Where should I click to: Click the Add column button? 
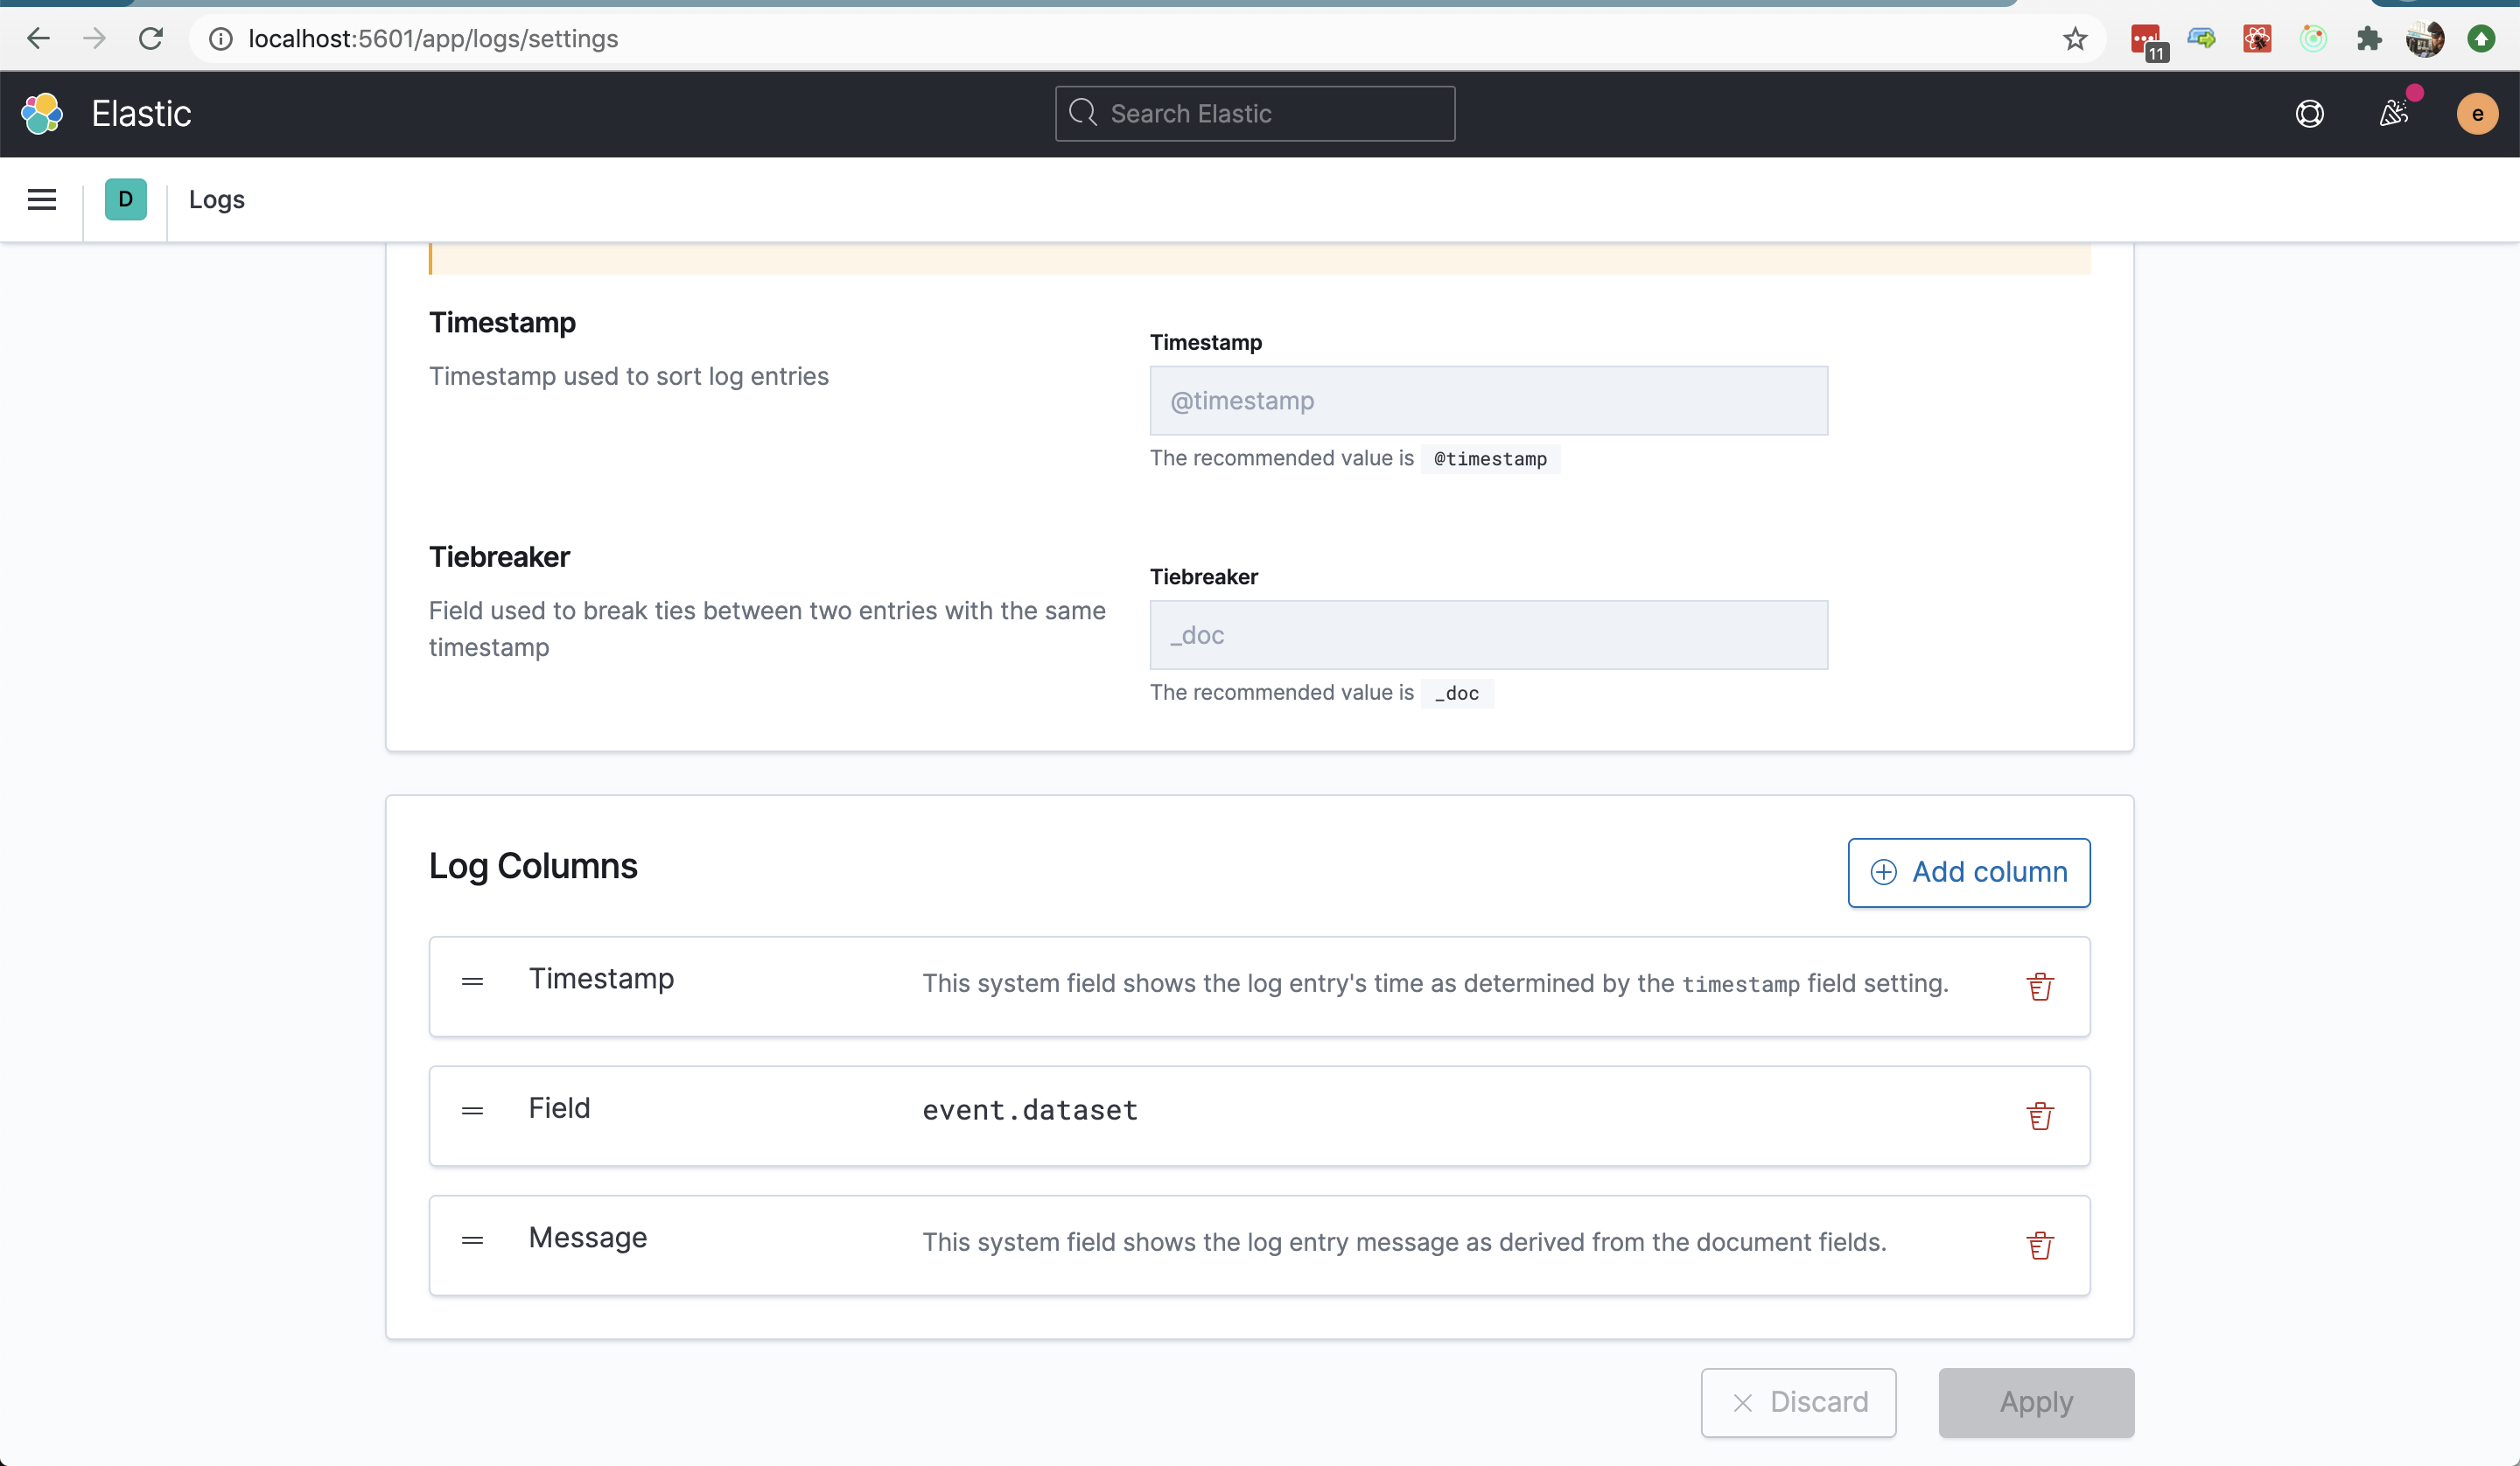coord(1968,872)
